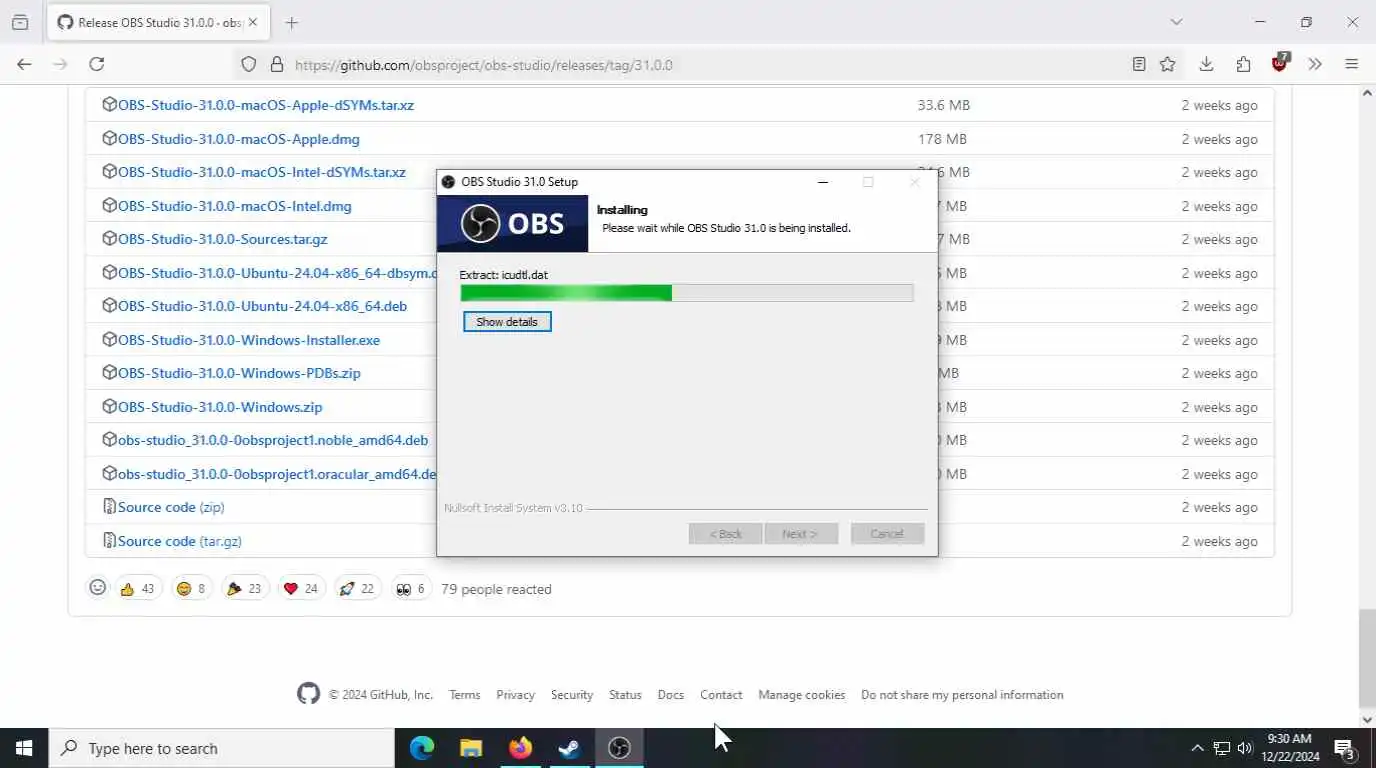Download obs-studio noble_amd64.deb package

[x=273, y=440]
